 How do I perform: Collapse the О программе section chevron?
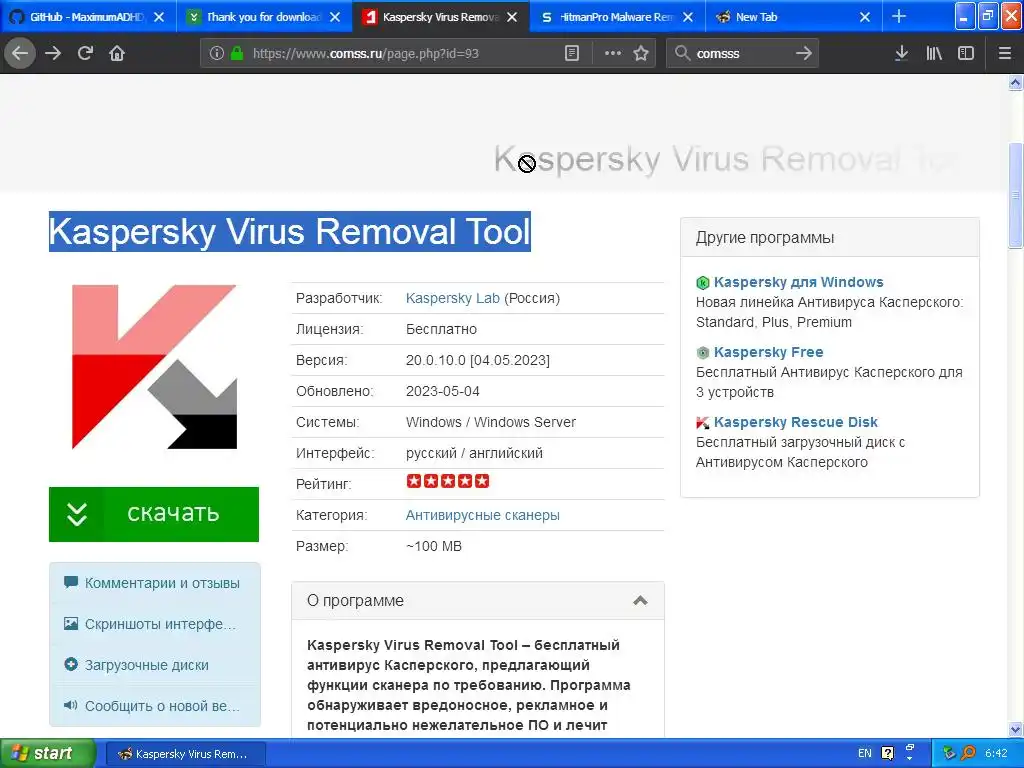(640, 601)
